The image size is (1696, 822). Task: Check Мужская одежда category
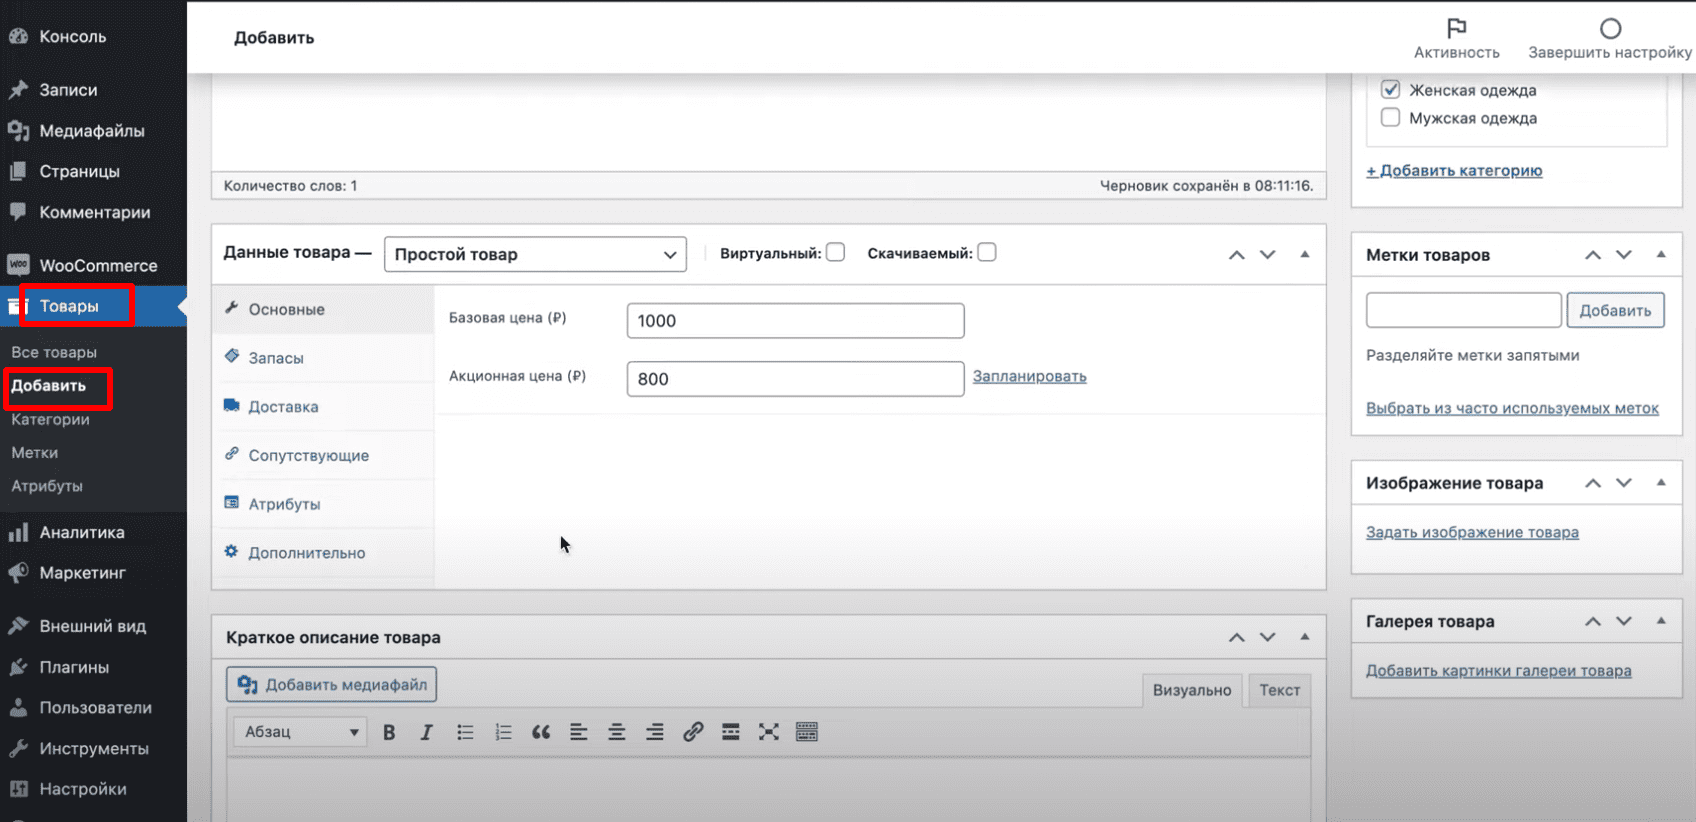tap(1390, 117)
